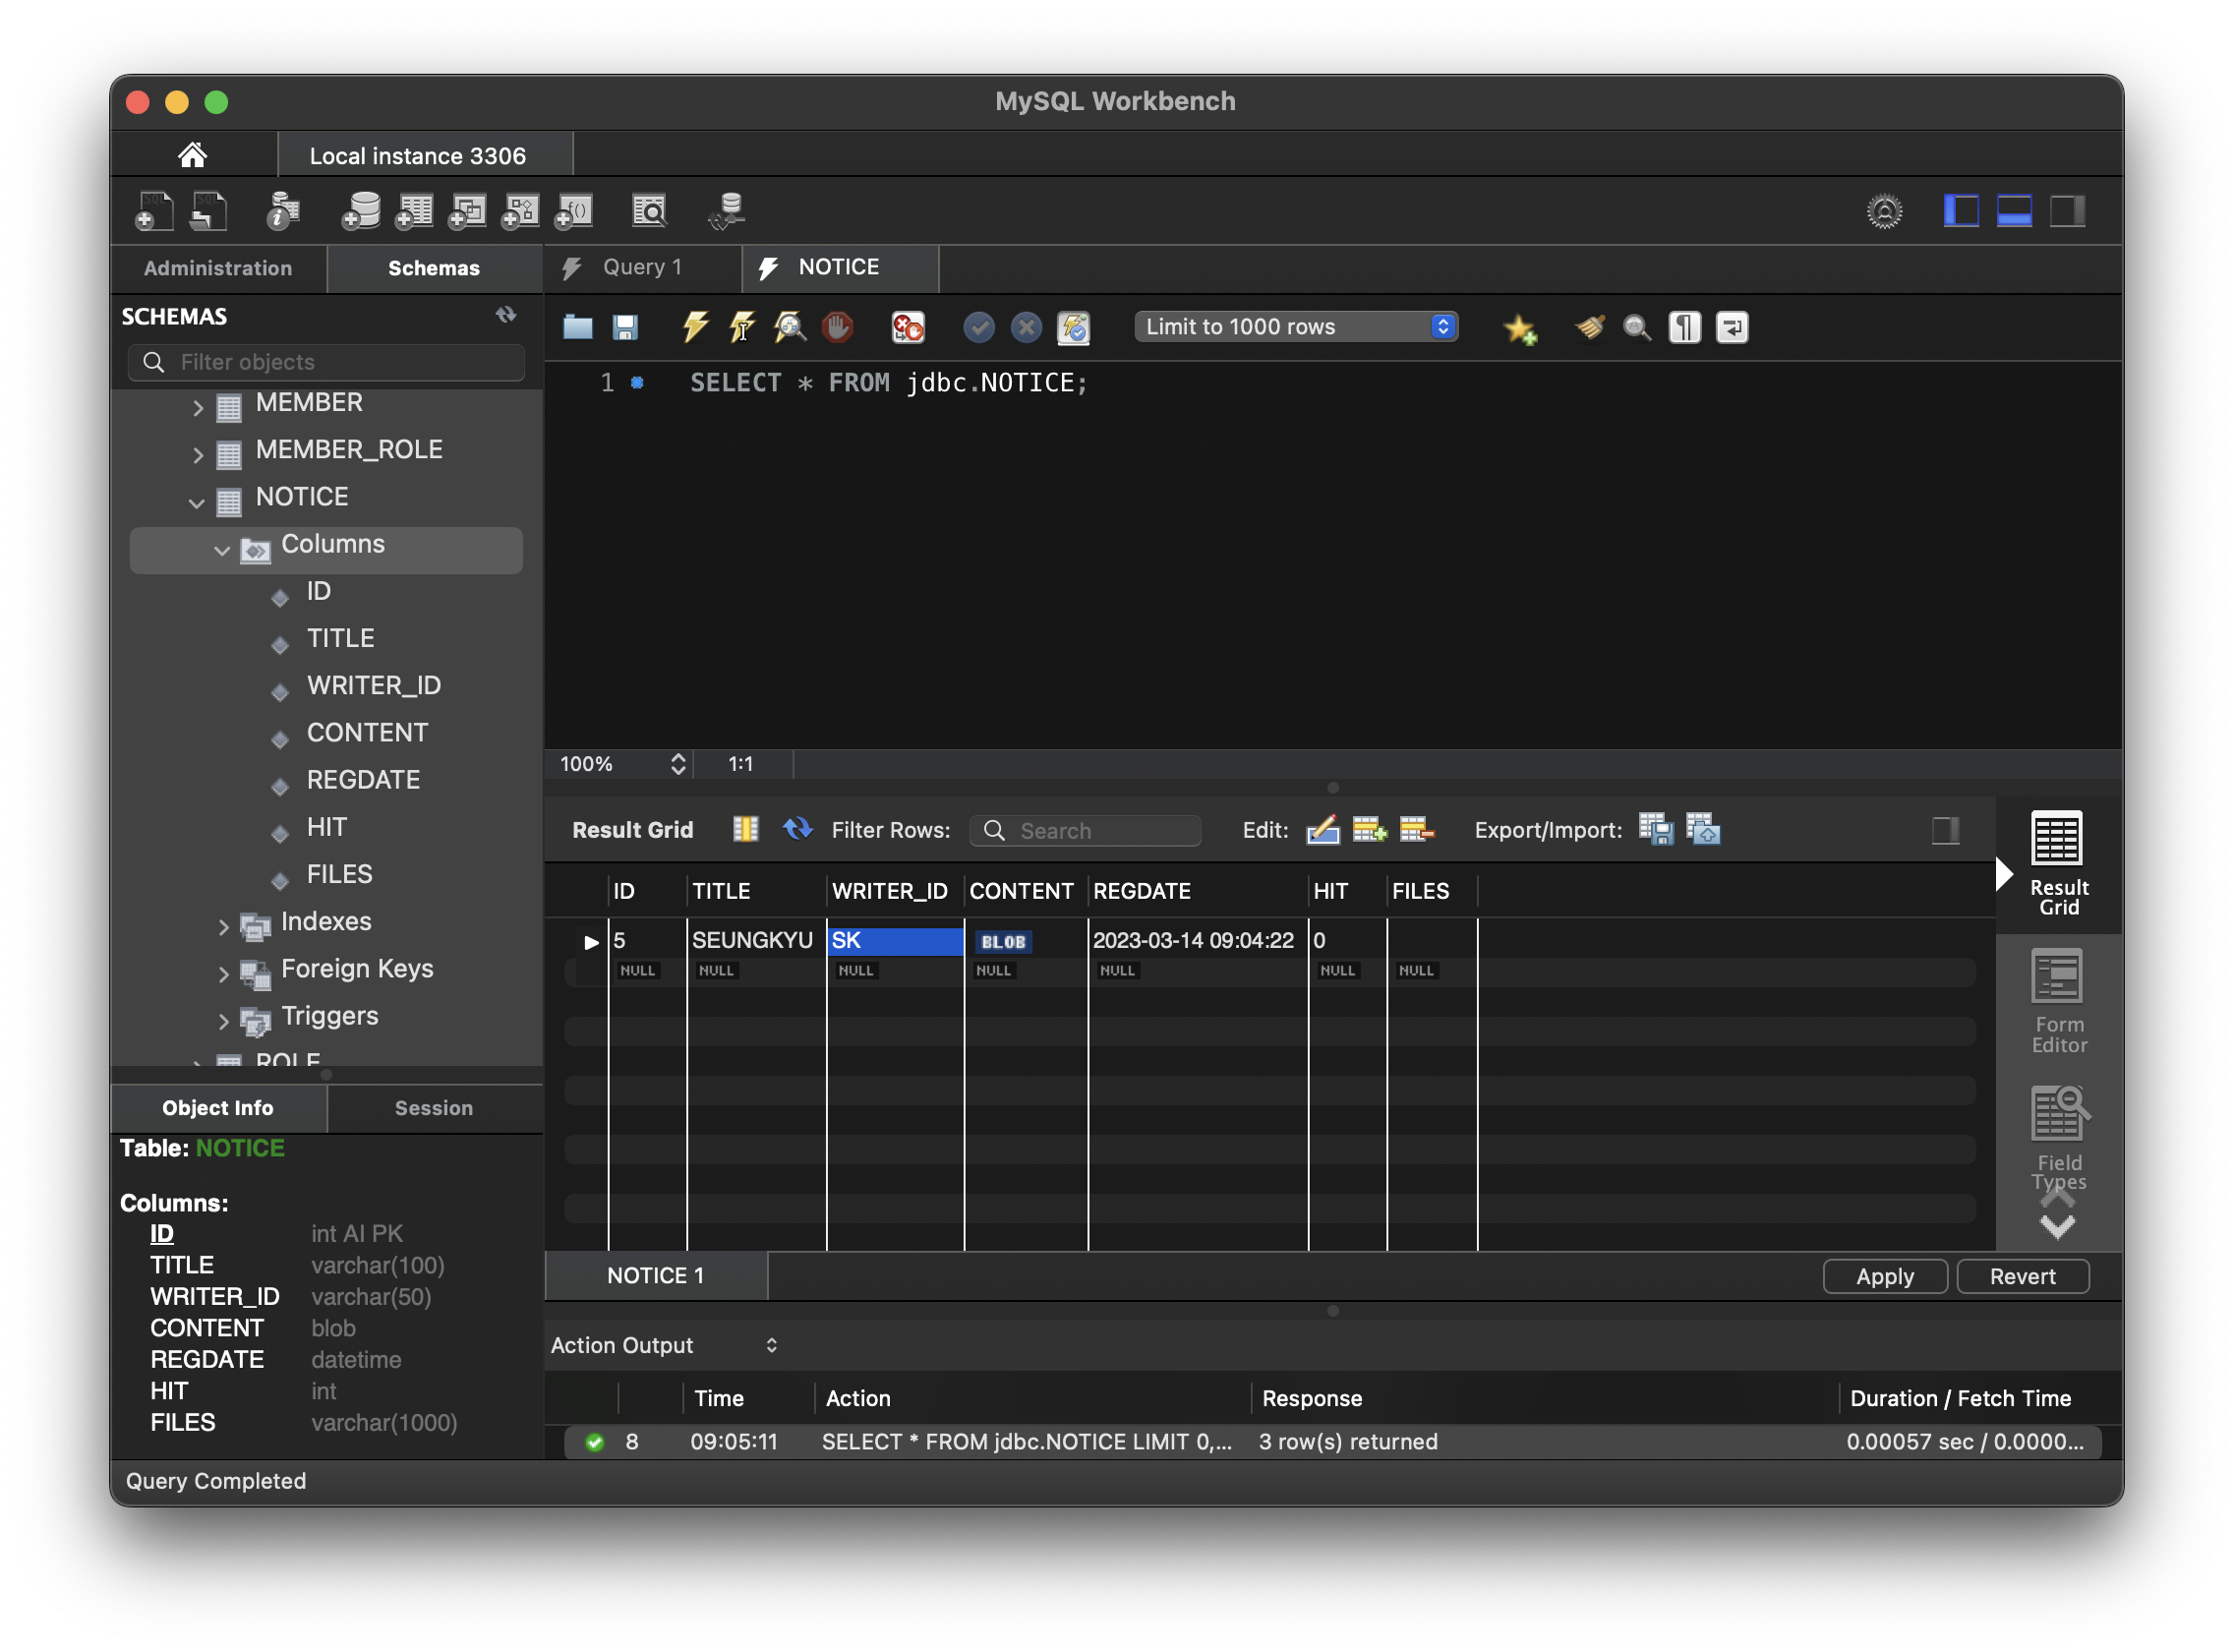The width and height of the screenshot is (2234, 1652).
Task: Click the beautify query broom icon
Action: coord(1589,327)
